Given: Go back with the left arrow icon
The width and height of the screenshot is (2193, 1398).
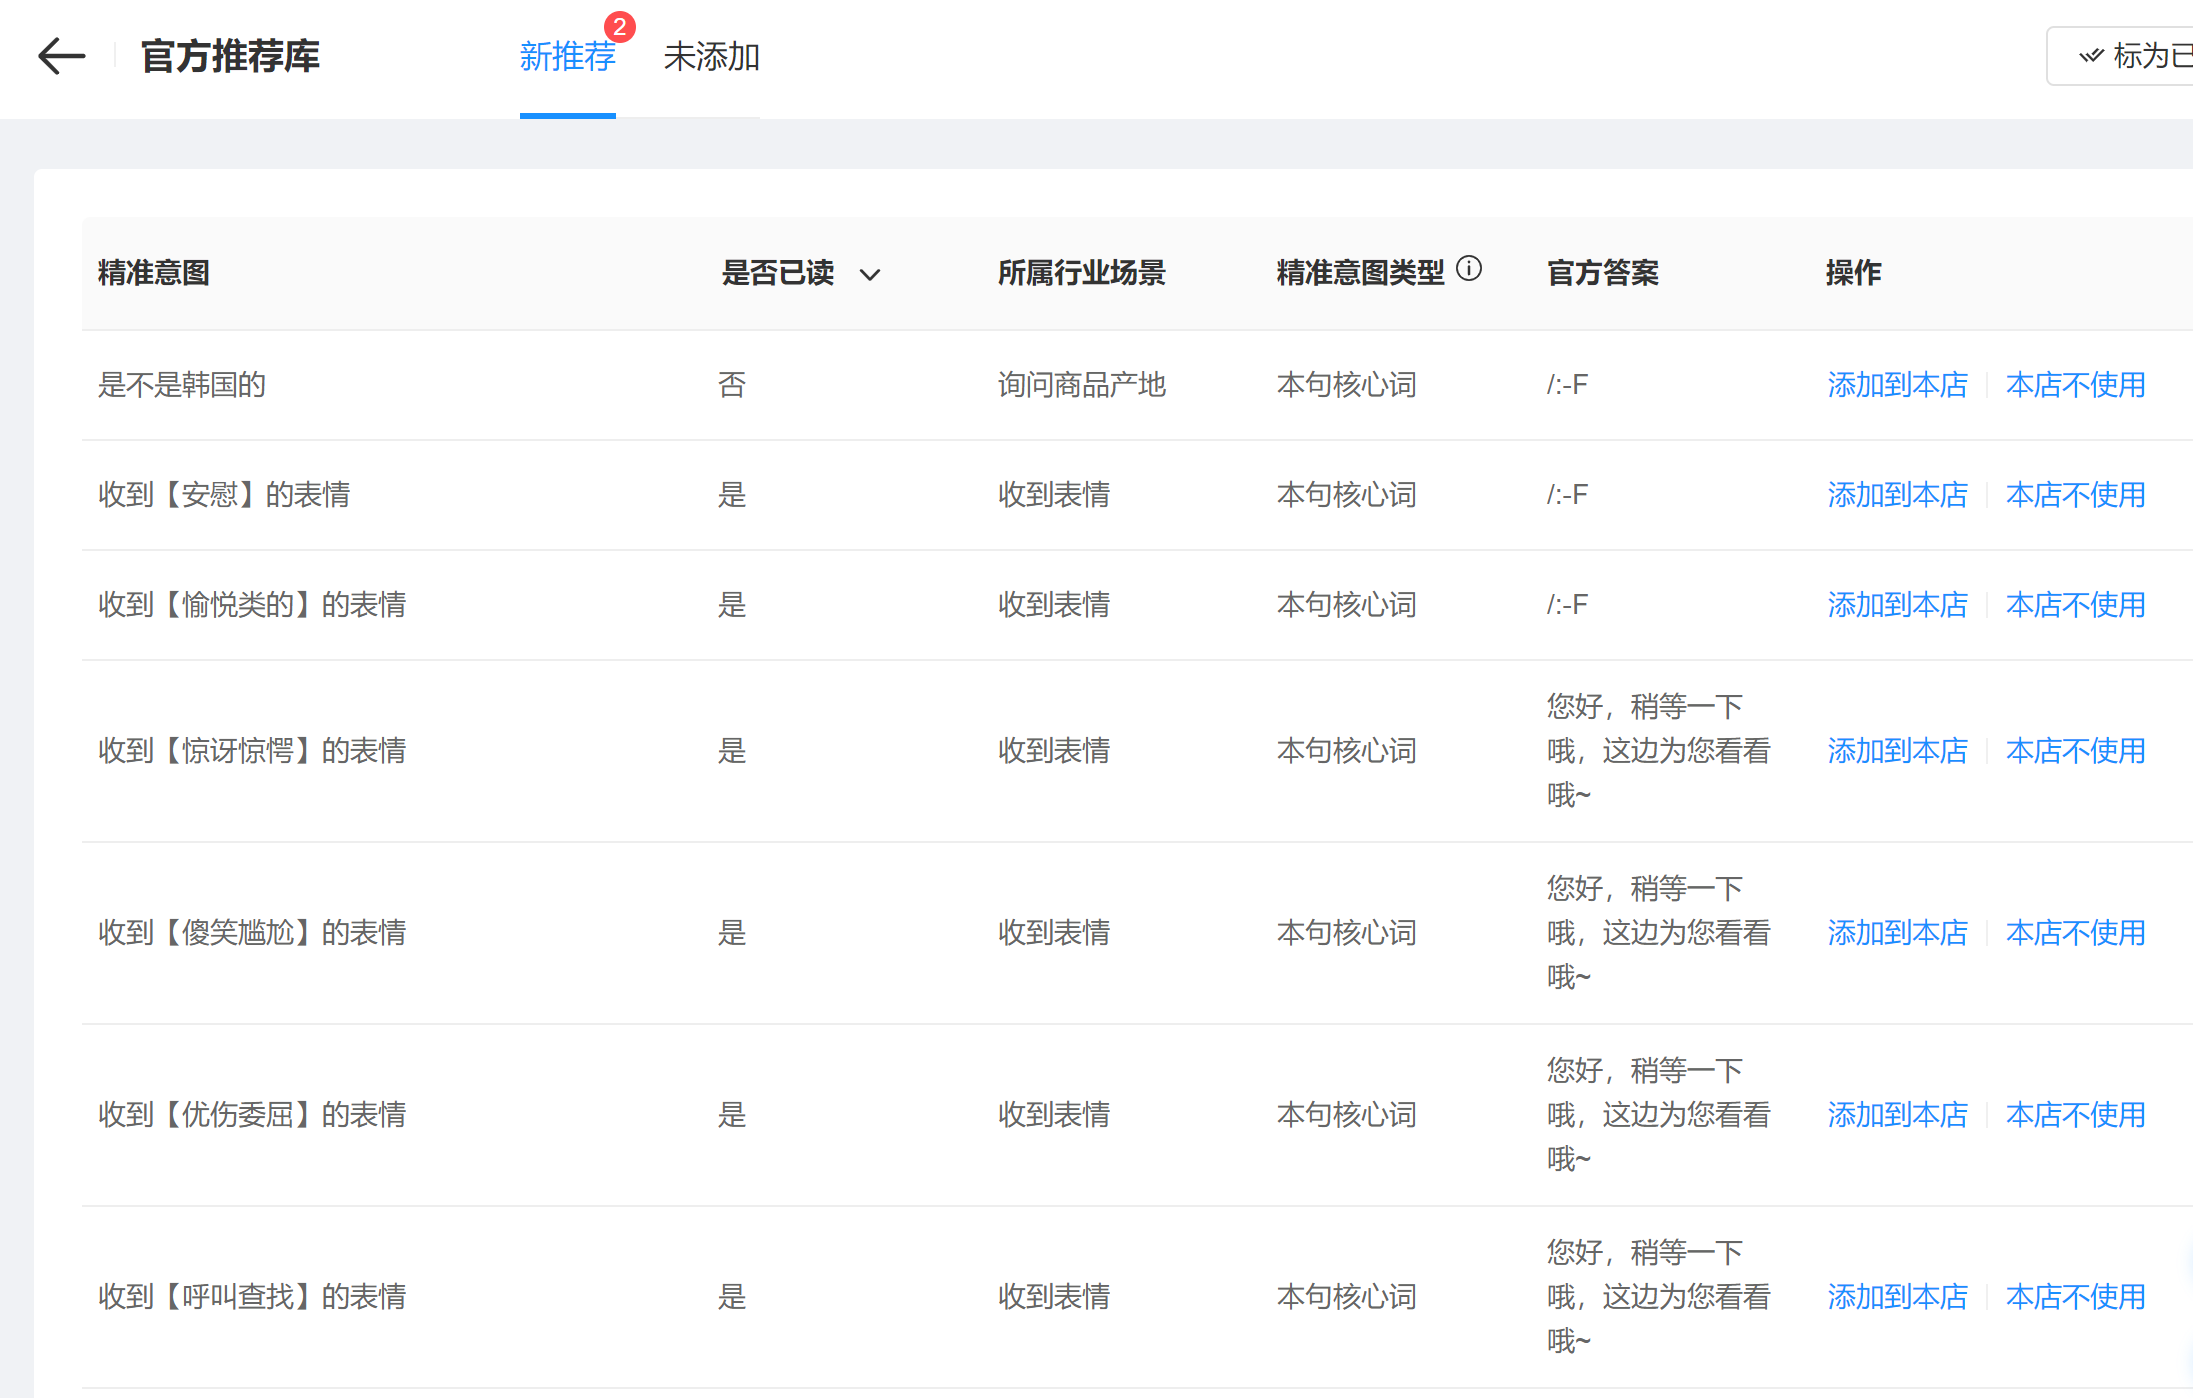Looking at the screenshot, I should 61,56.
